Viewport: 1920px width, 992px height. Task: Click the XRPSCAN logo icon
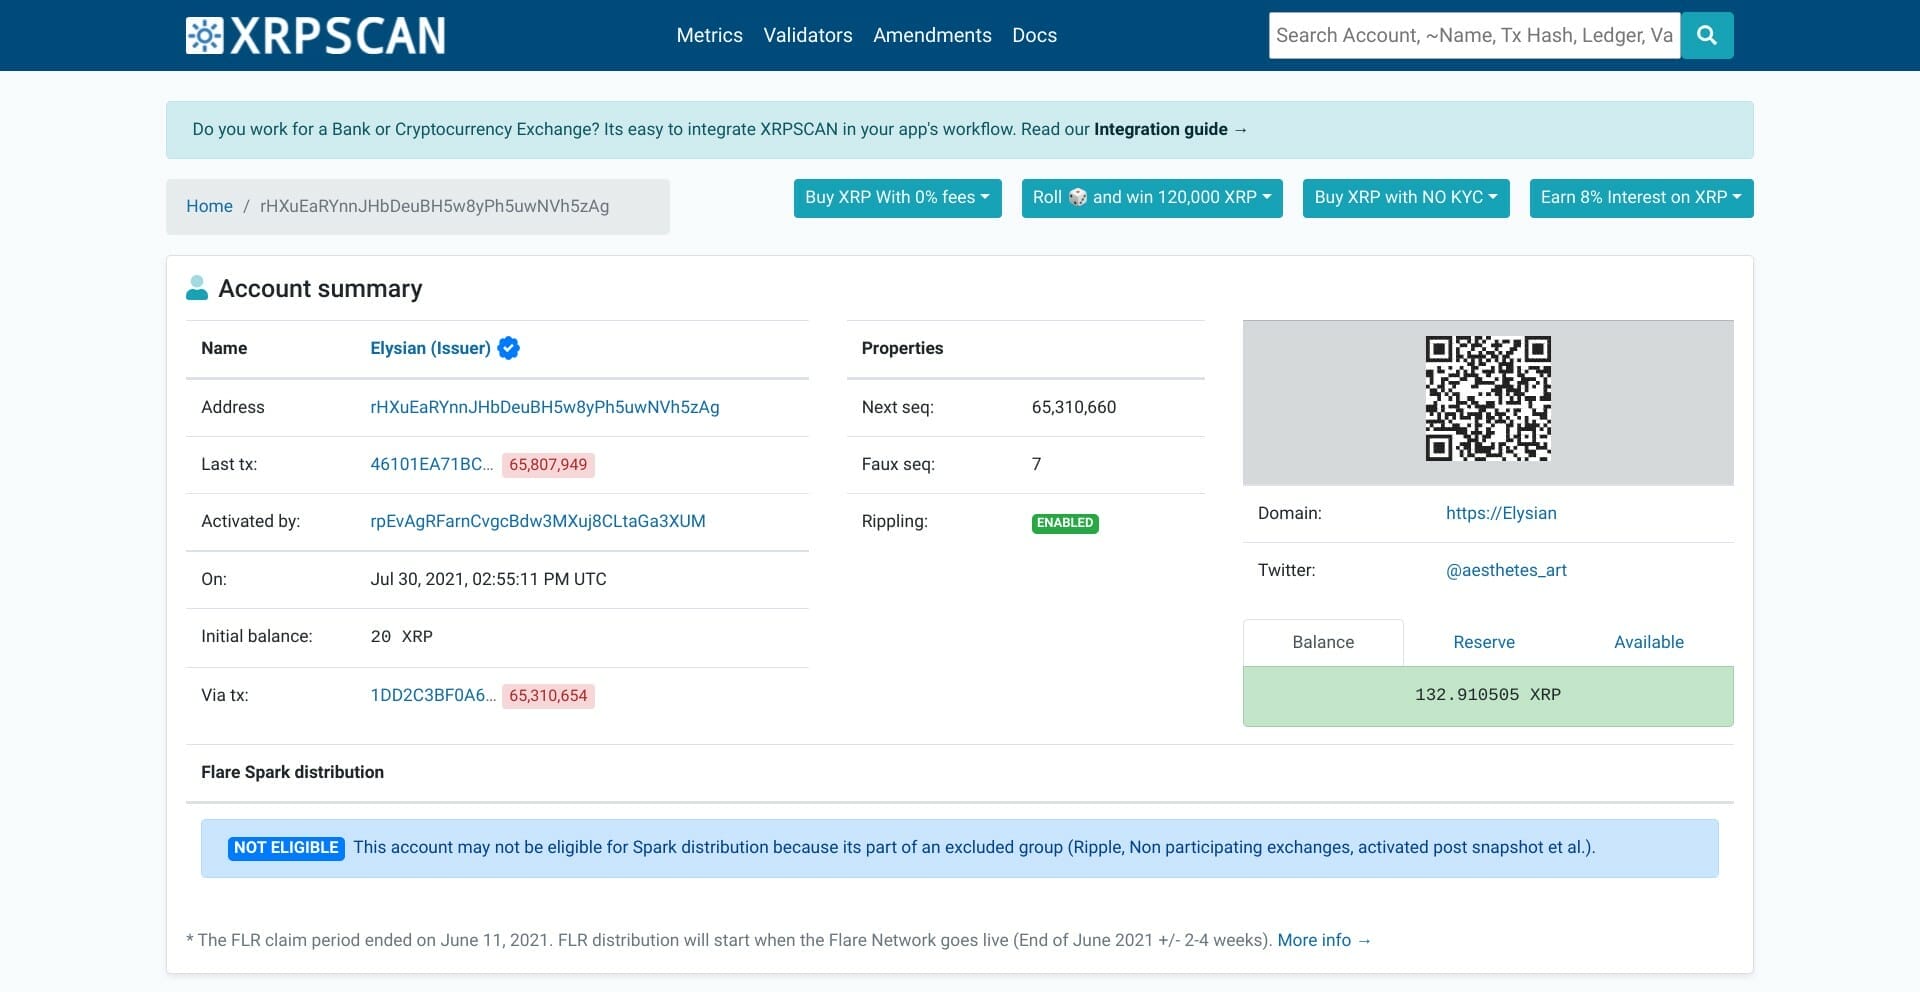coord(204,36)
